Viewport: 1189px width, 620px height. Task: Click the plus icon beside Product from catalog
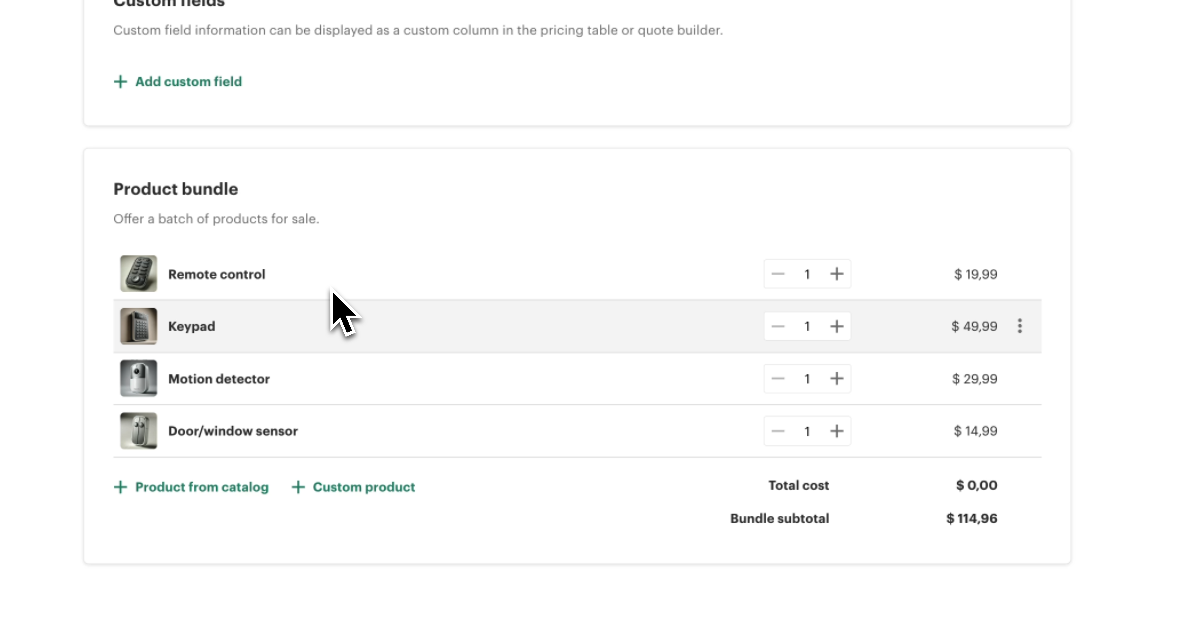pos(120,487)
